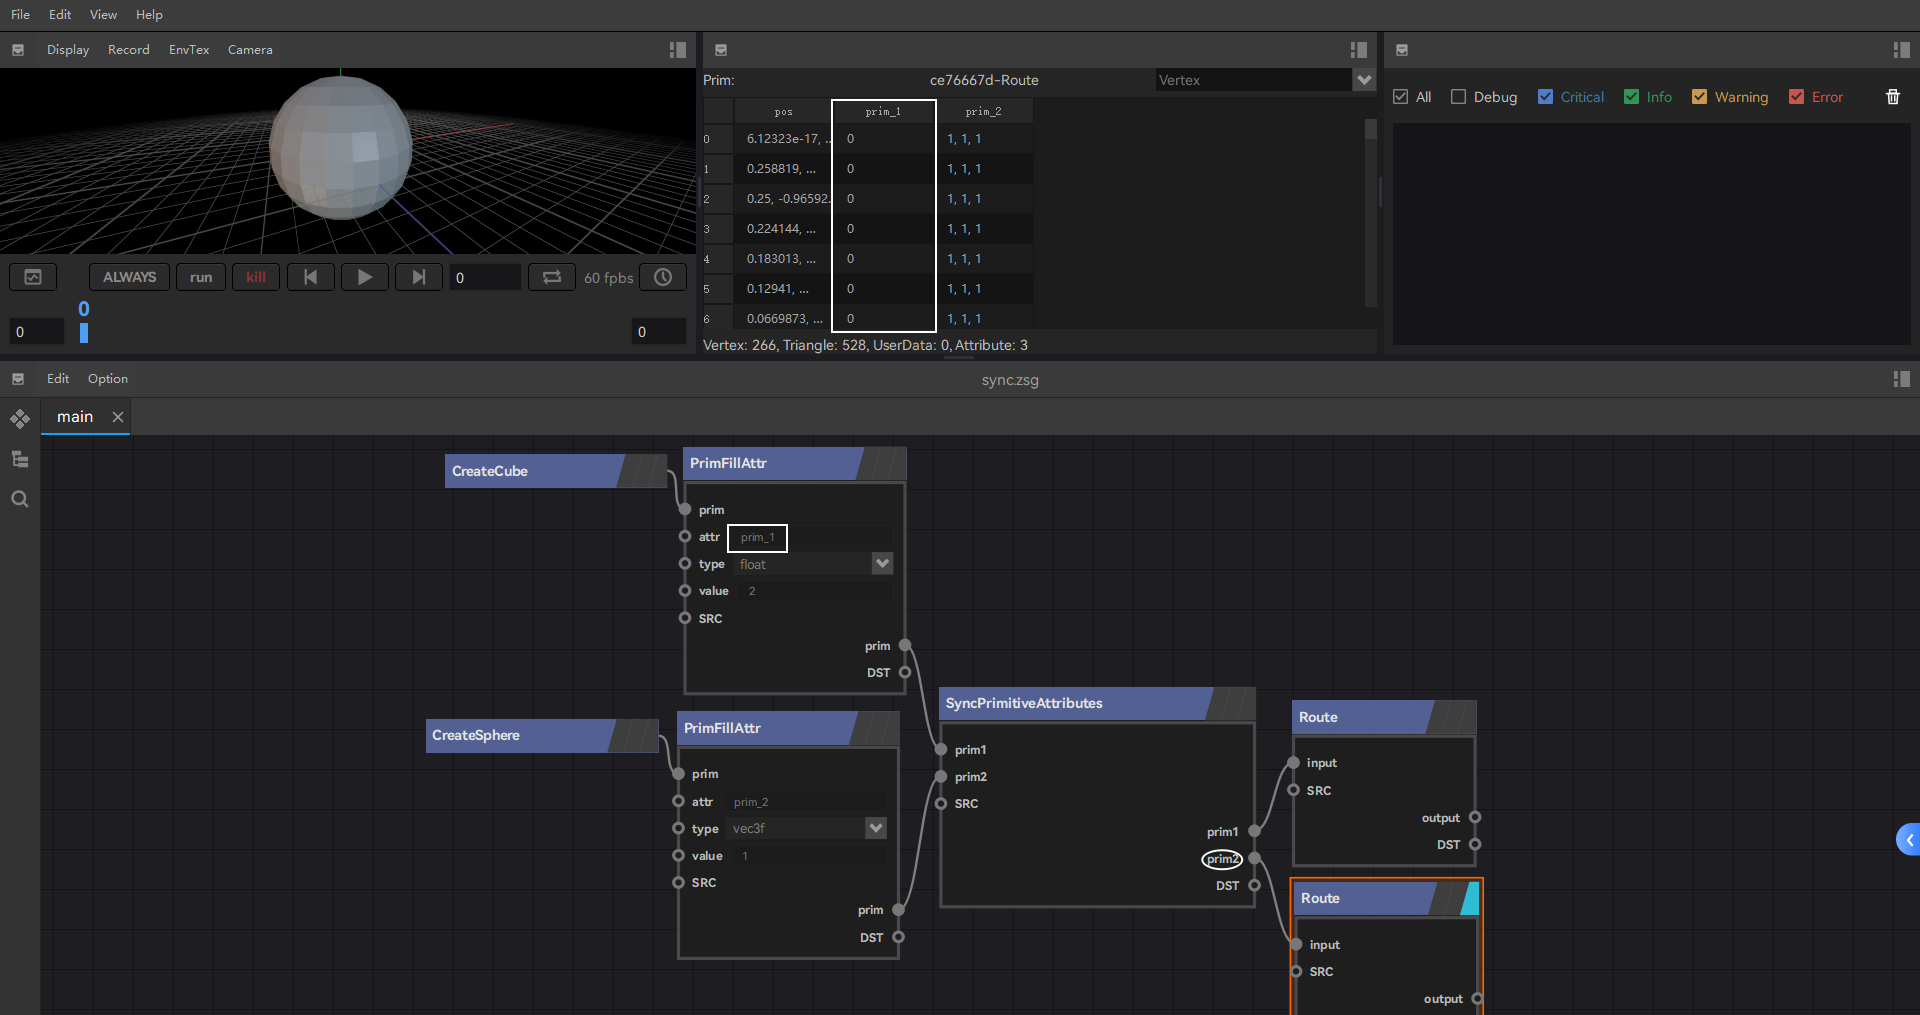The image size is (1920, 1015).
Task: Open the node editor Edit menu
Action: pyautogui.click(x=58, y=379)
